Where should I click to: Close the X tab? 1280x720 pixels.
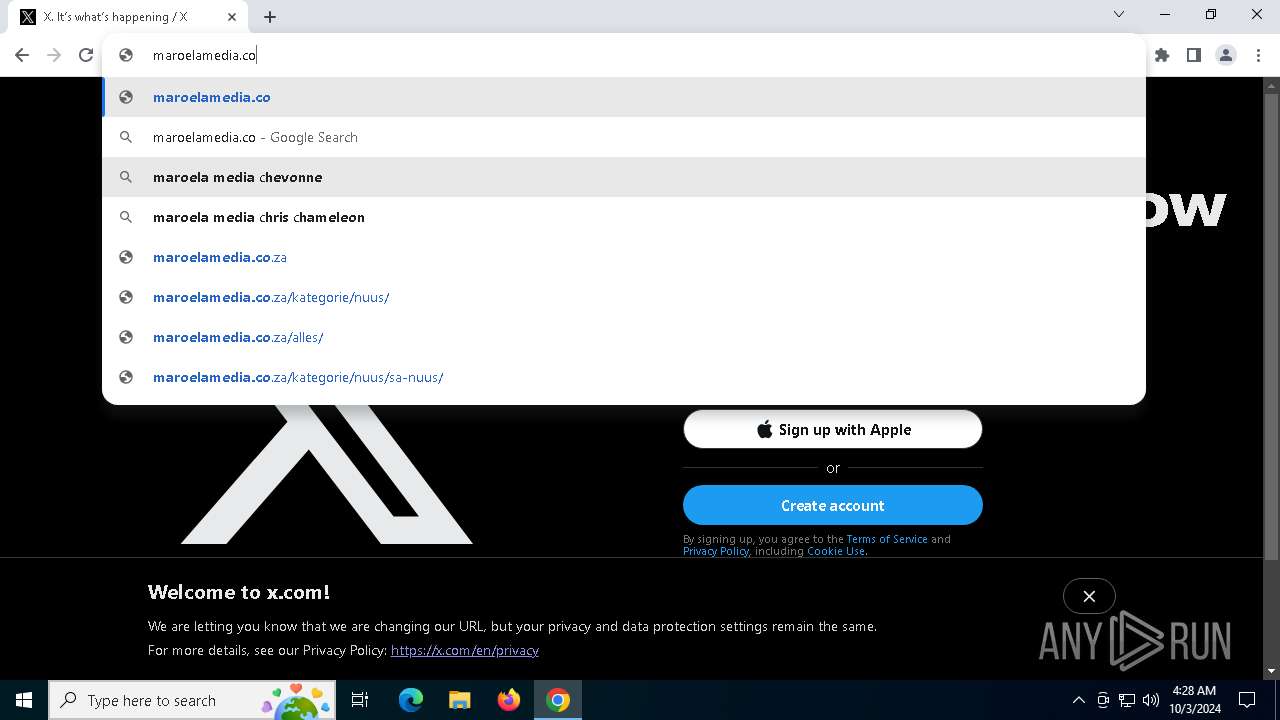(x=232, y=17)
